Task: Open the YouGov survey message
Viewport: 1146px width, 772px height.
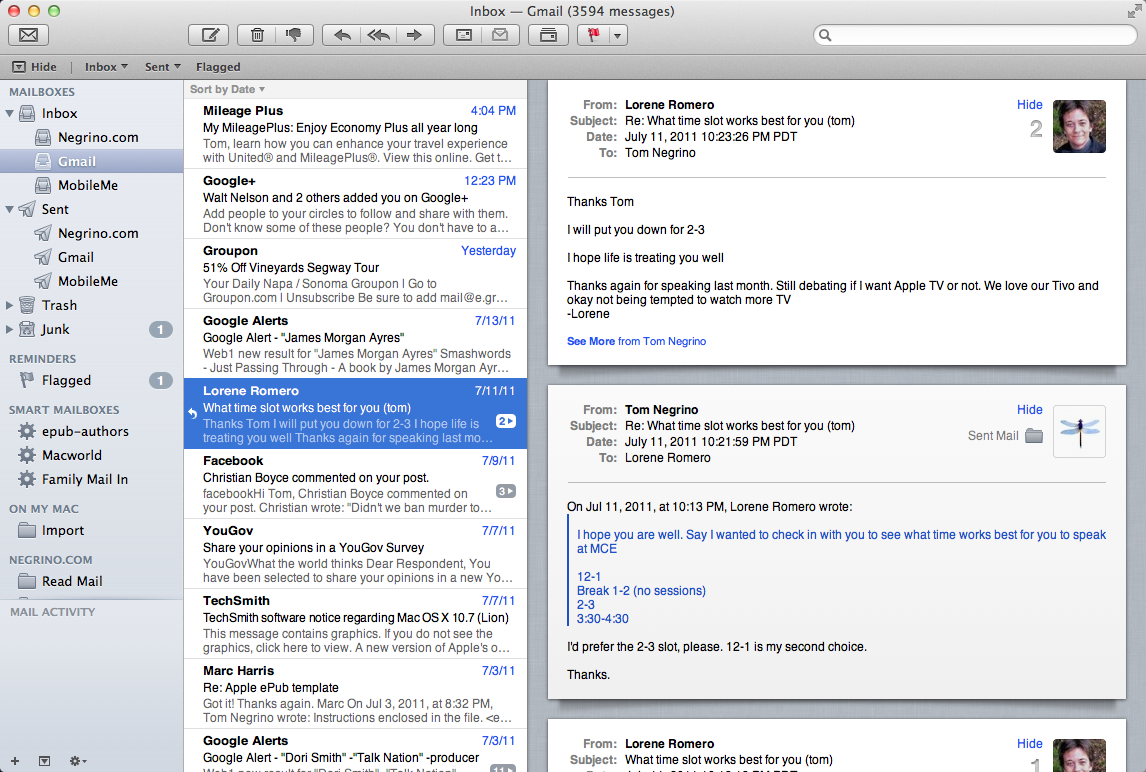Action: (x=355, y=554)
